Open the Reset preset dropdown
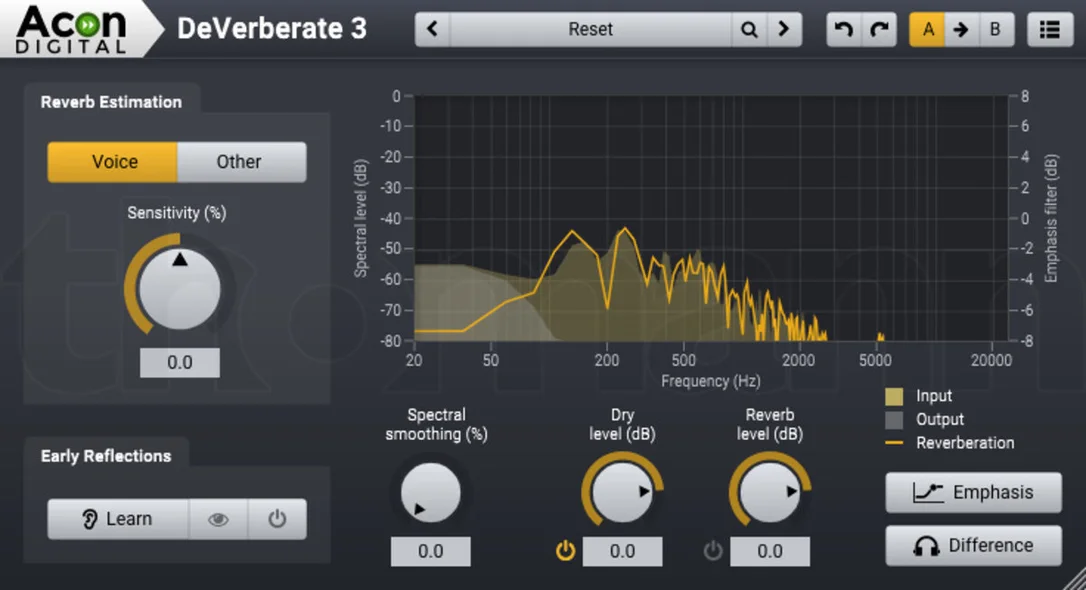The image size is (1086, 590). [x=591, y=29]
